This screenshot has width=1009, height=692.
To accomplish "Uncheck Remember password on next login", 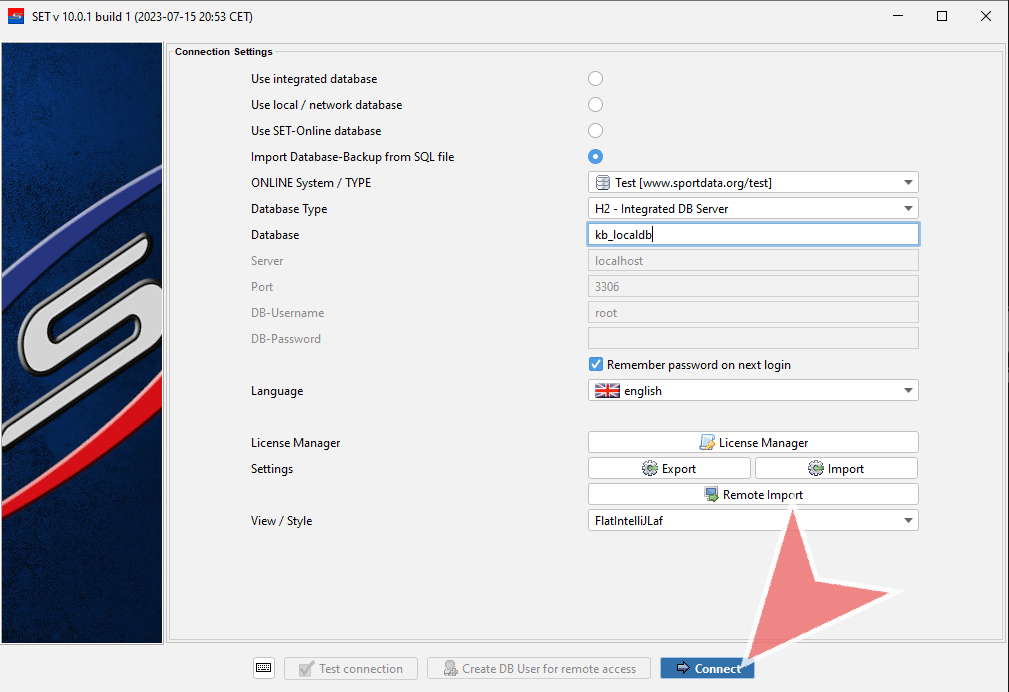I will pos(596,365).
